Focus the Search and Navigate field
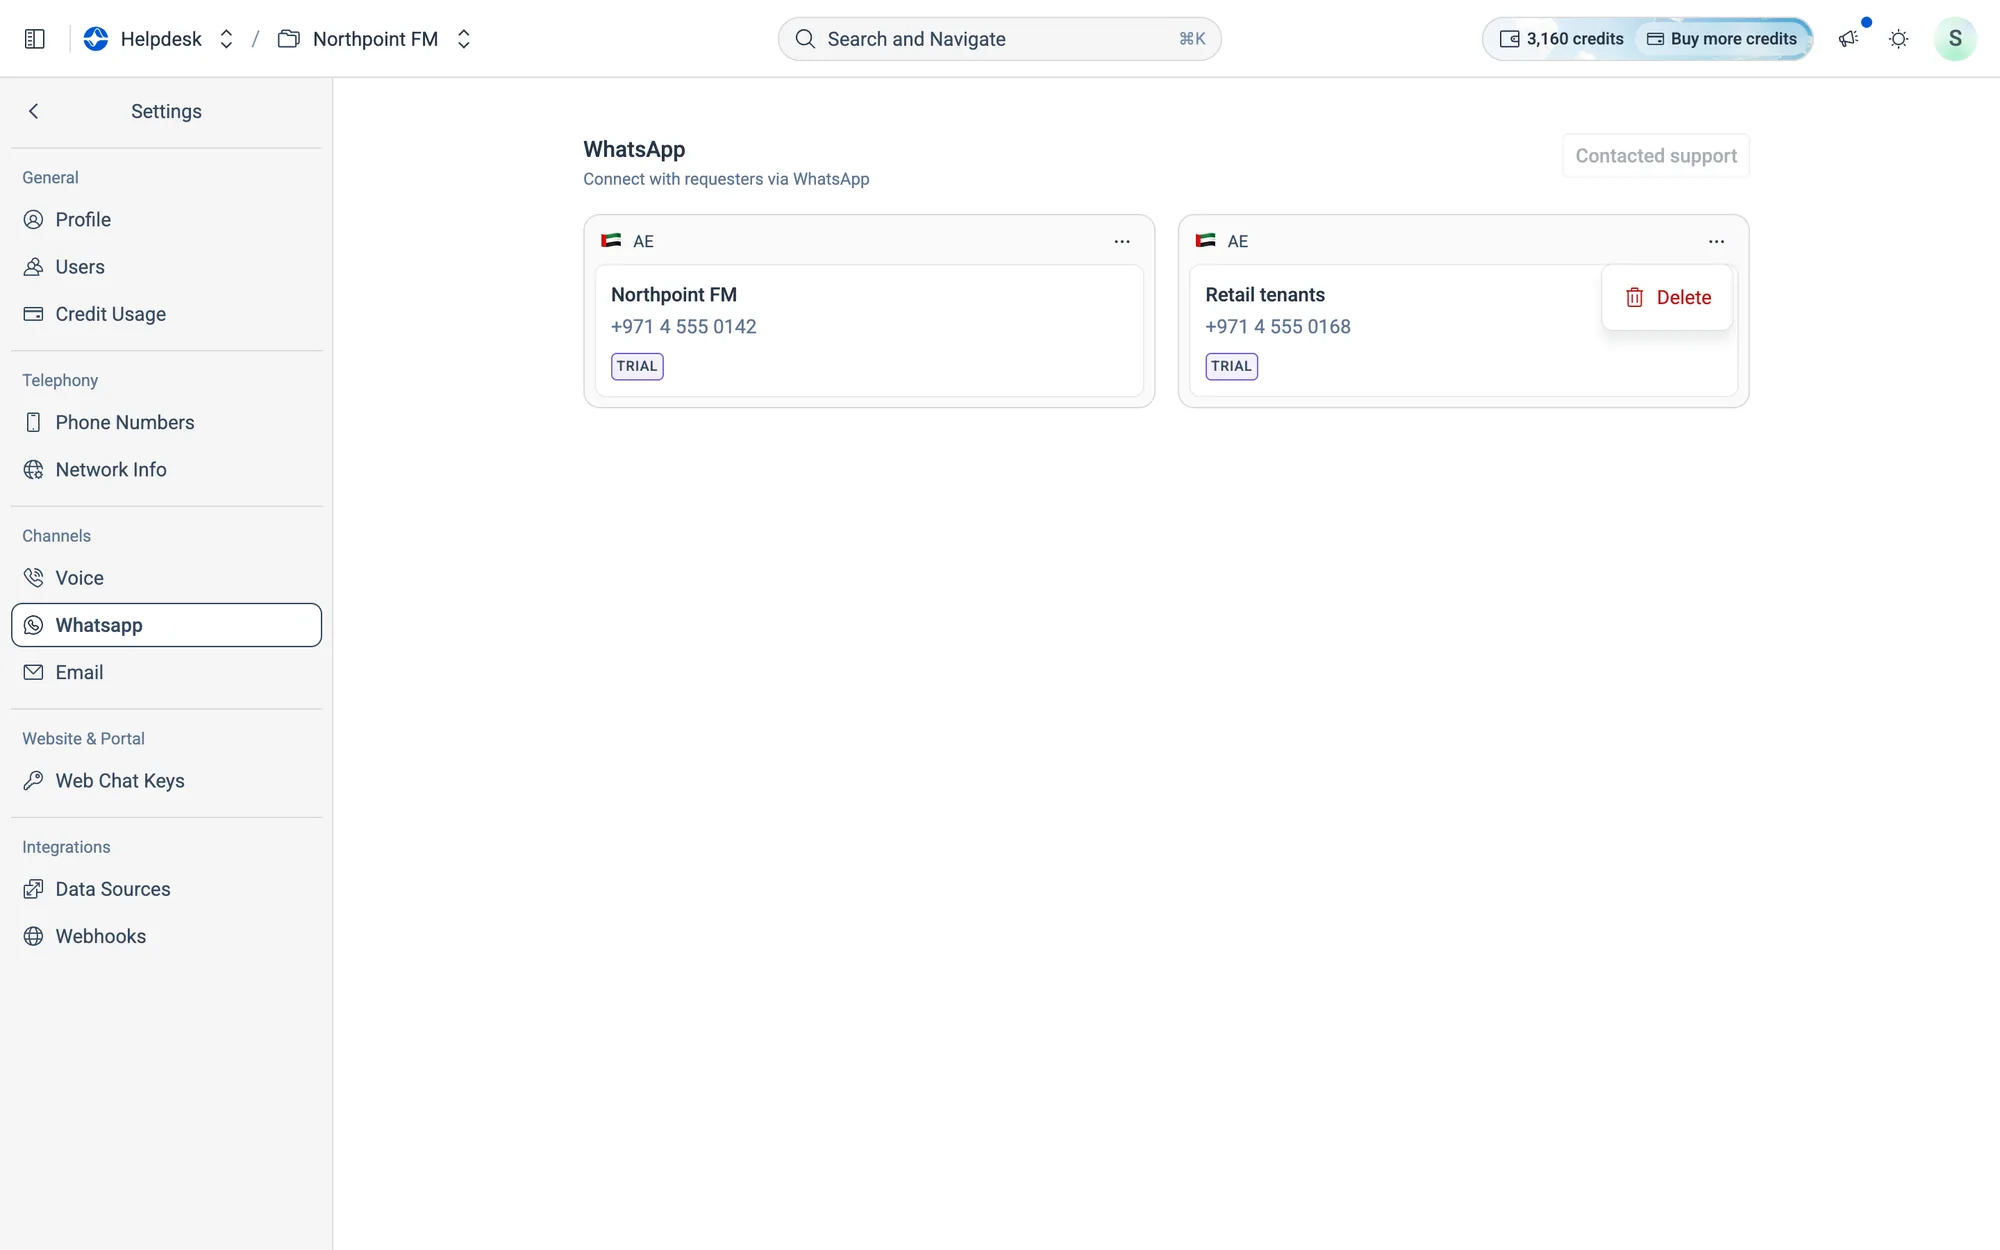This screenshot has height=1250, width=2000. pos(999,39)
